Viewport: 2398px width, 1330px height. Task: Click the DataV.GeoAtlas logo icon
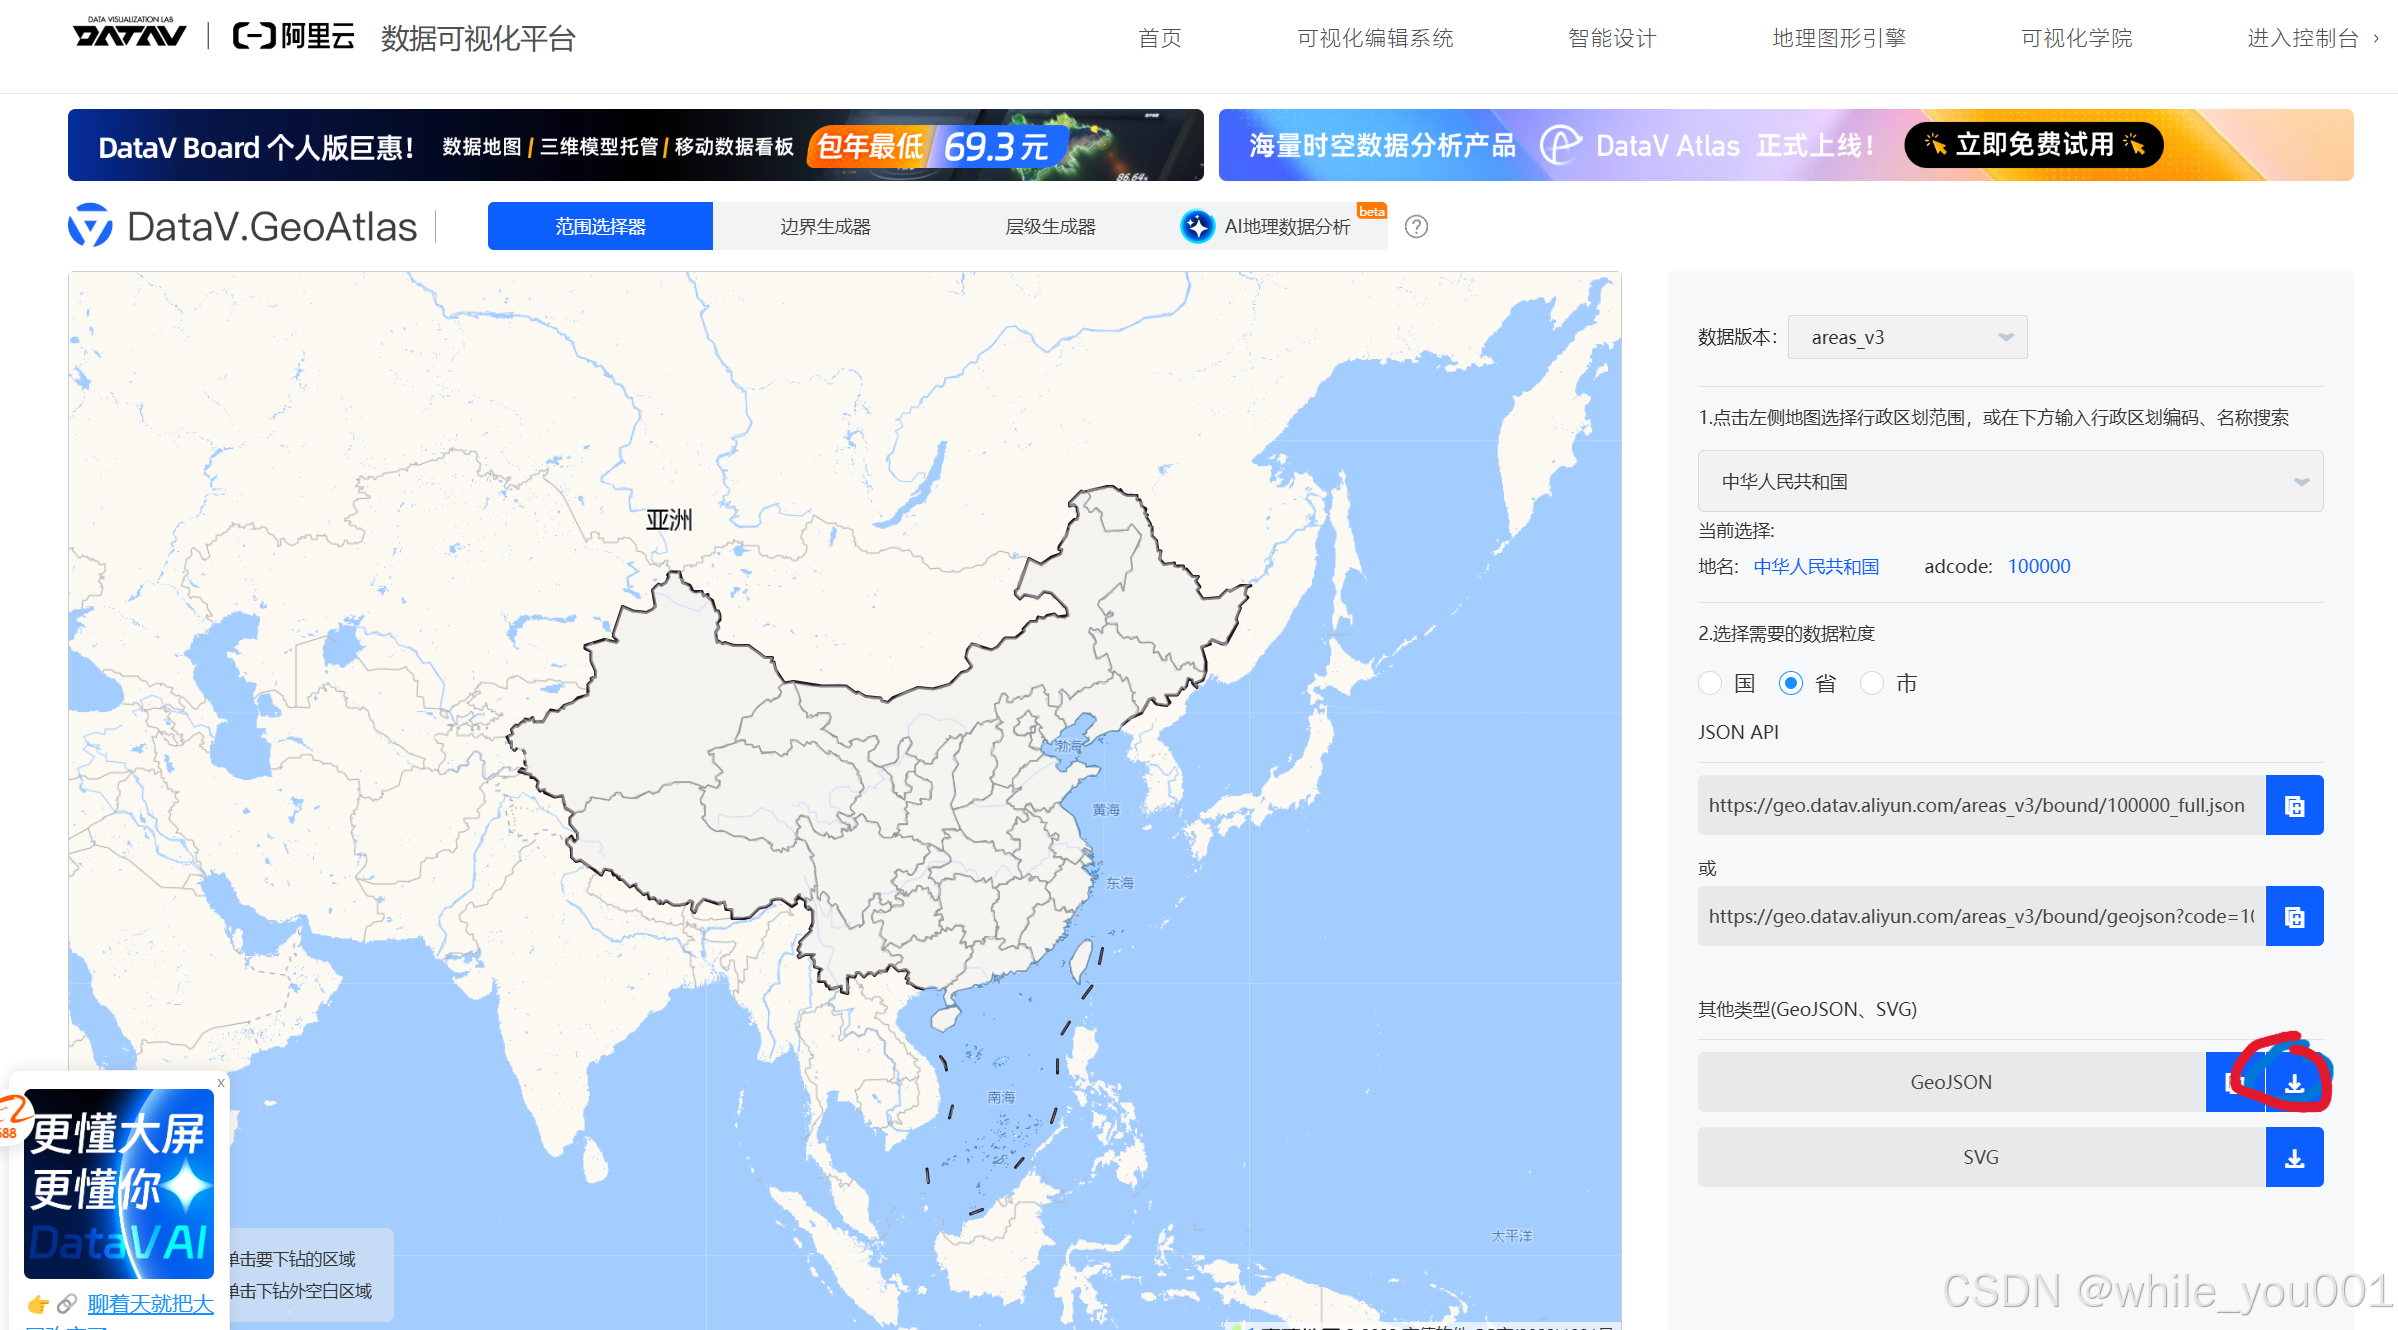tap(90, 226)
